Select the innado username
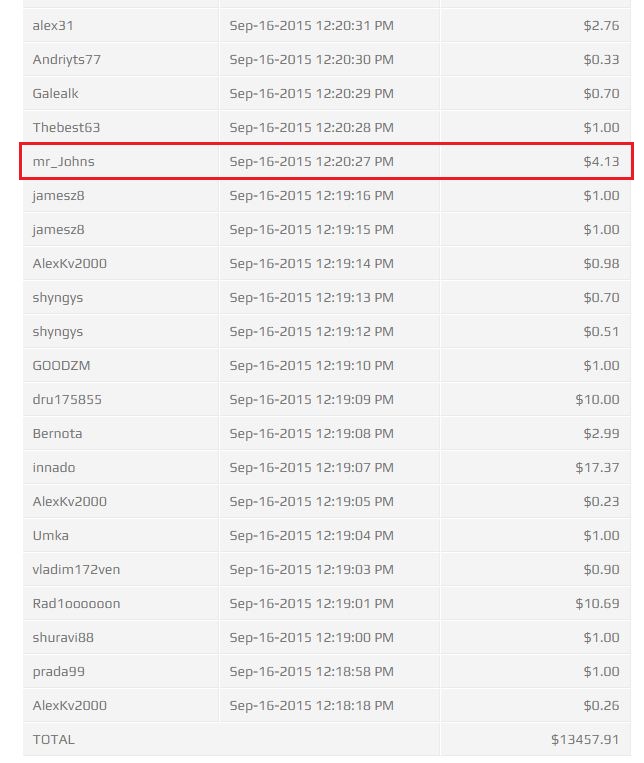644x763 pixels. coord(54,467)
